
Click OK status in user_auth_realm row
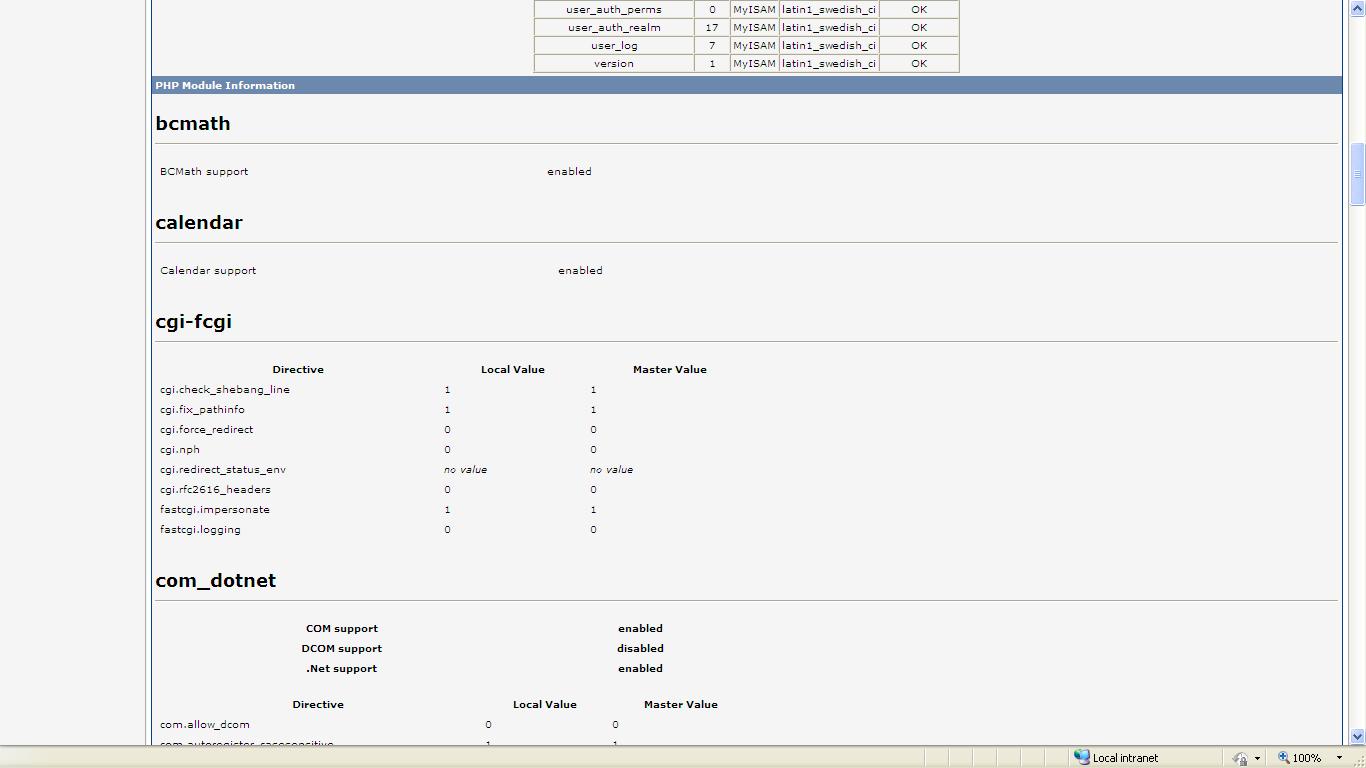[919, 27]
